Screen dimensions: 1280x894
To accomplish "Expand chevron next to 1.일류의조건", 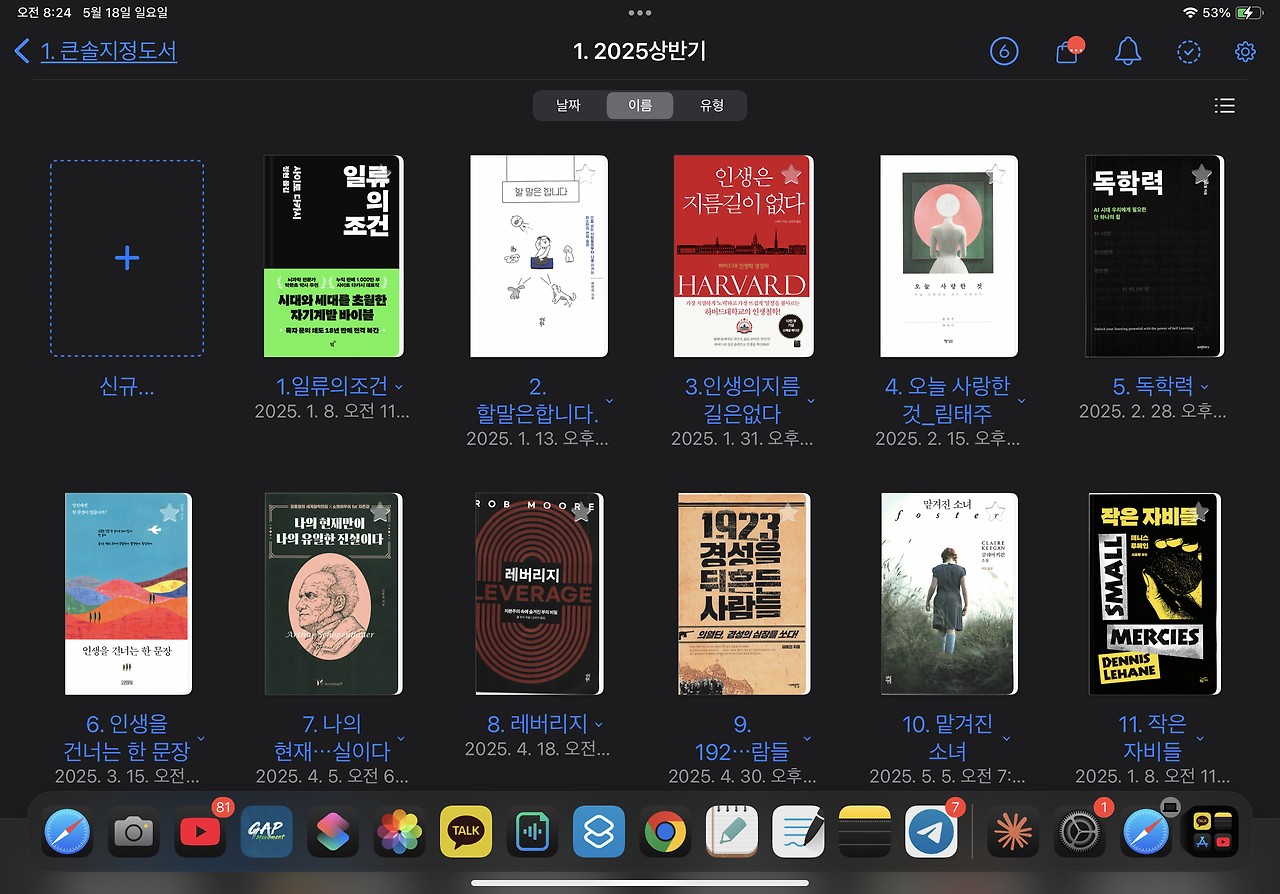I will coord(399,387).
